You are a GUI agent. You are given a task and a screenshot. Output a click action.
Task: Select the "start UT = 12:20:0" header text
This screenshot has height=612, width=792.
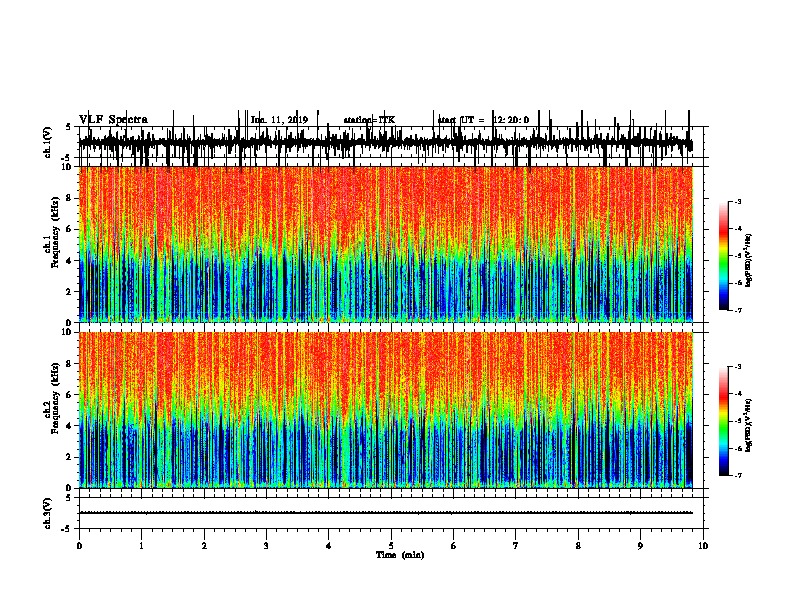(483, 120)
